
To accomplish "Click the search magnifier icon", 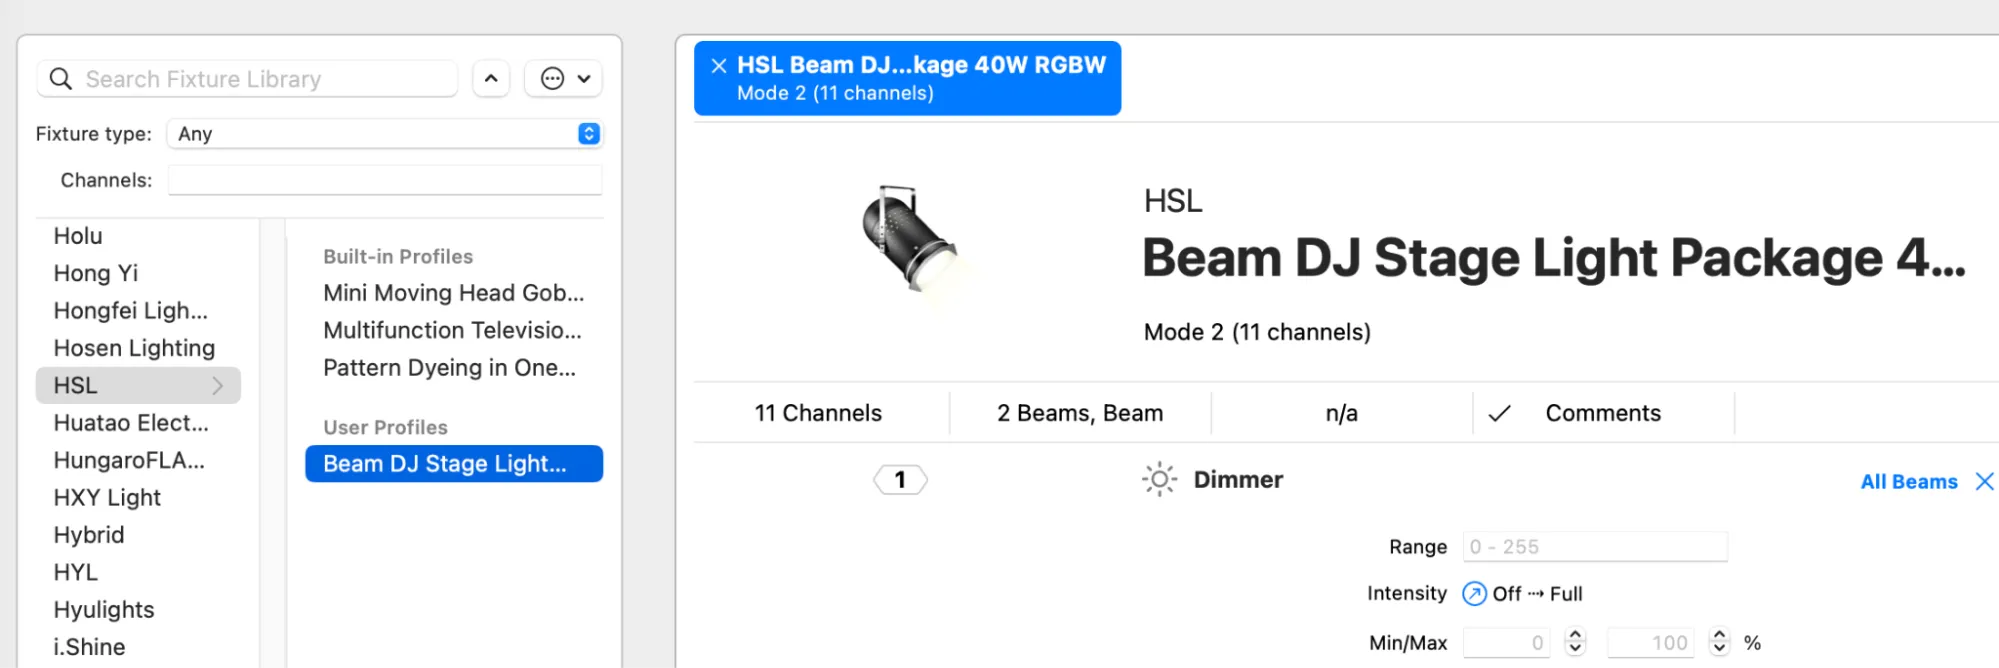I will tap(60, 79).
